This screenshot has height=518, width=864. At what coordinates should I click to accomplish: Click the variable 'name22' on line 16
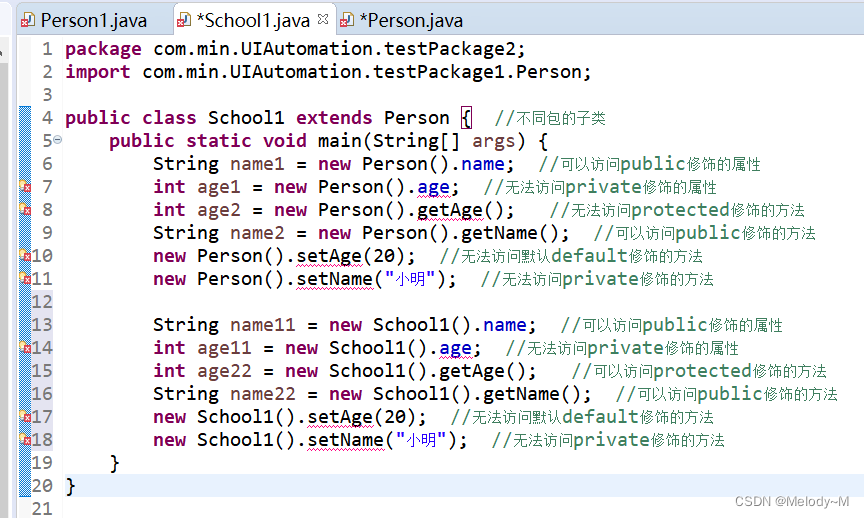coord(262,394)
